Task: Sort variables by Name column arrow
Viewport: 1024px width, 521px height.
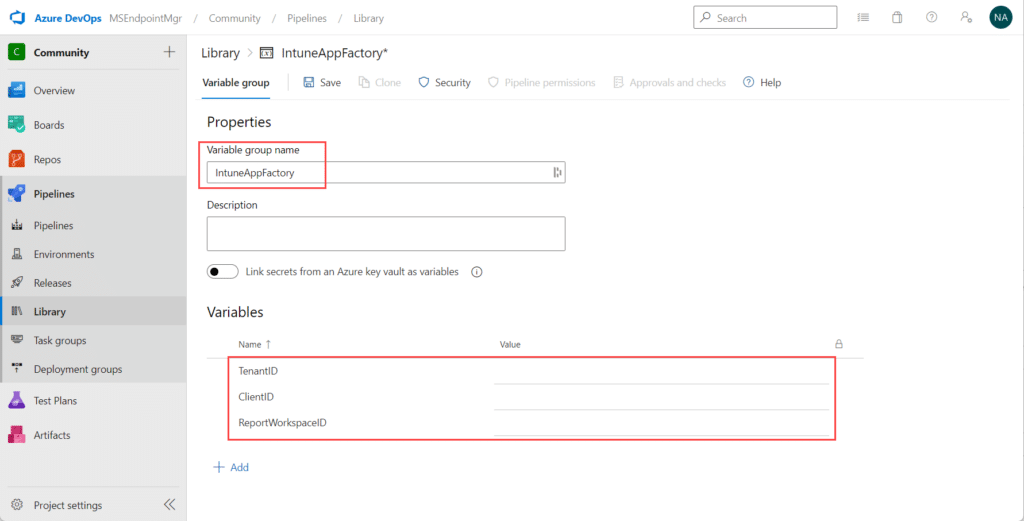Action: point(268,344)
